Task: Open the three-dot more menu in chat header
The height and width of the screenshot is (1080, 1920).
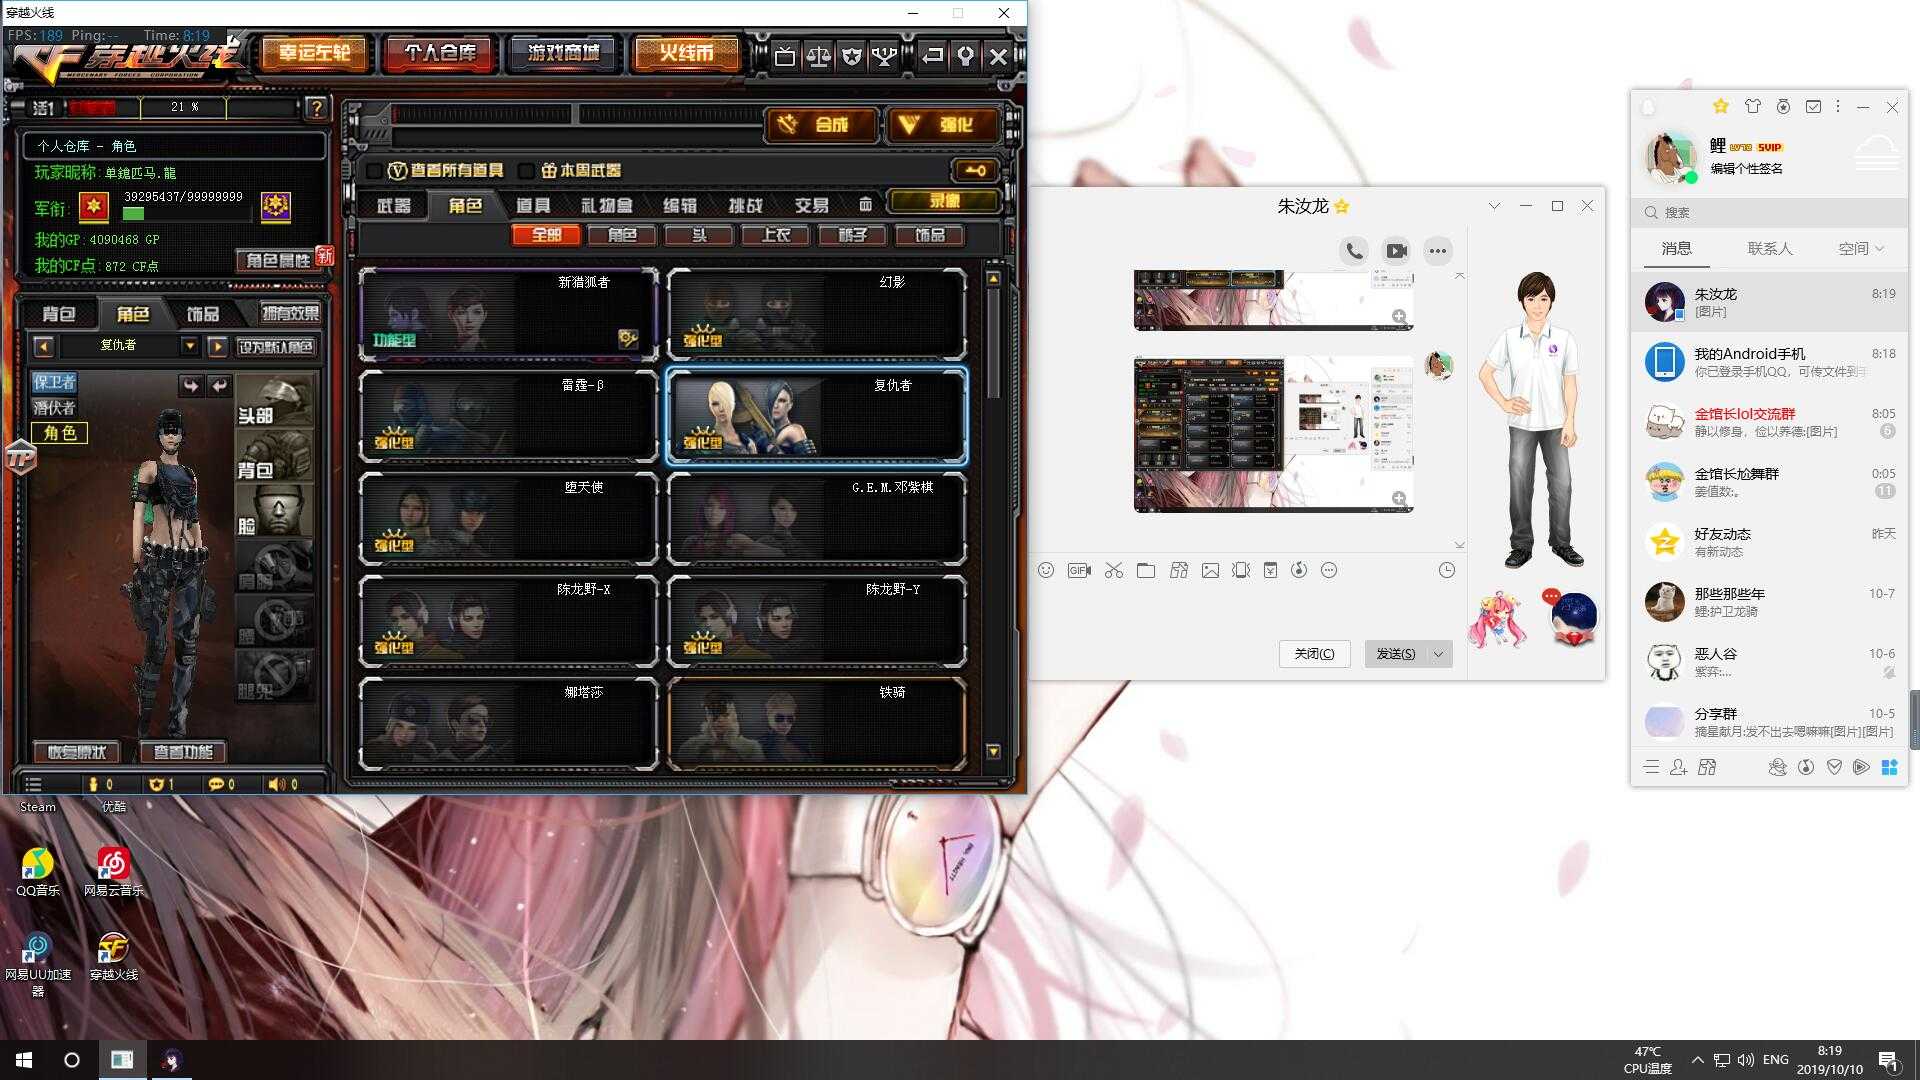Action: [1437, 251]
